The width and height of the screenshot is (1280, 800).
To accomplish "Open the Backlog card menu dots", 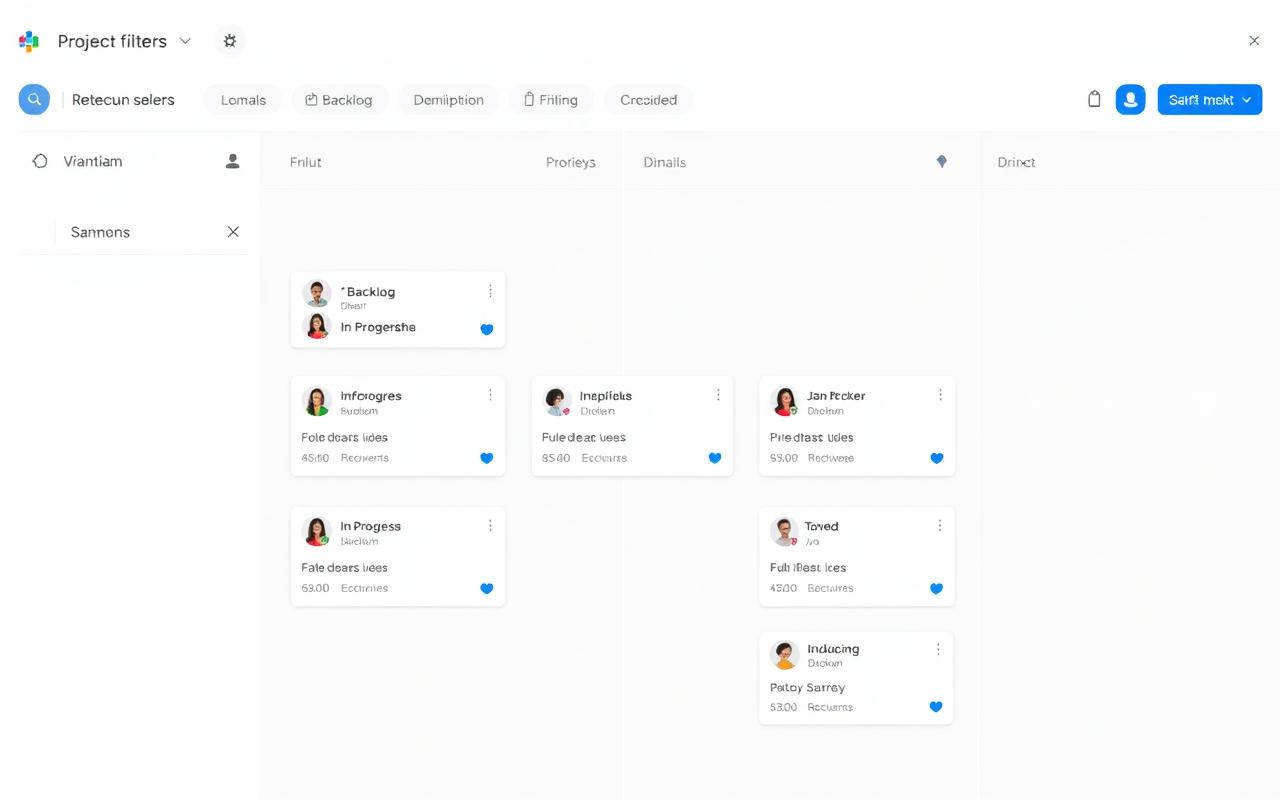I will 490,291.
